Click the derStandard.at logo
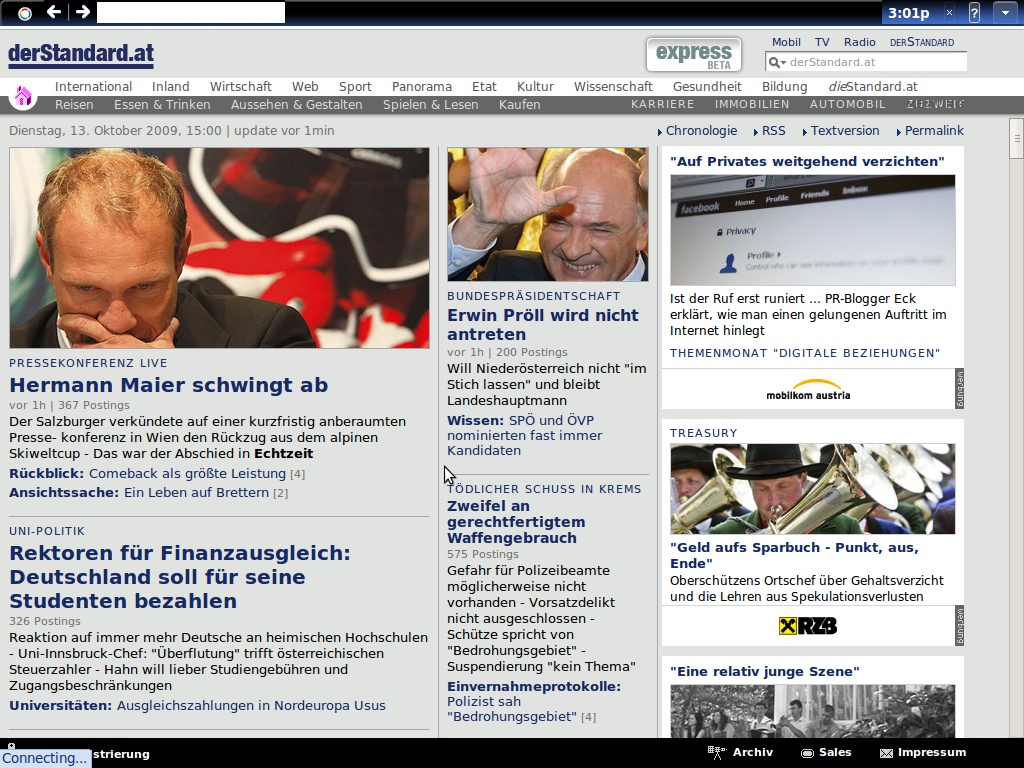The image size is (1024, 768). click(x=81, y=55)
